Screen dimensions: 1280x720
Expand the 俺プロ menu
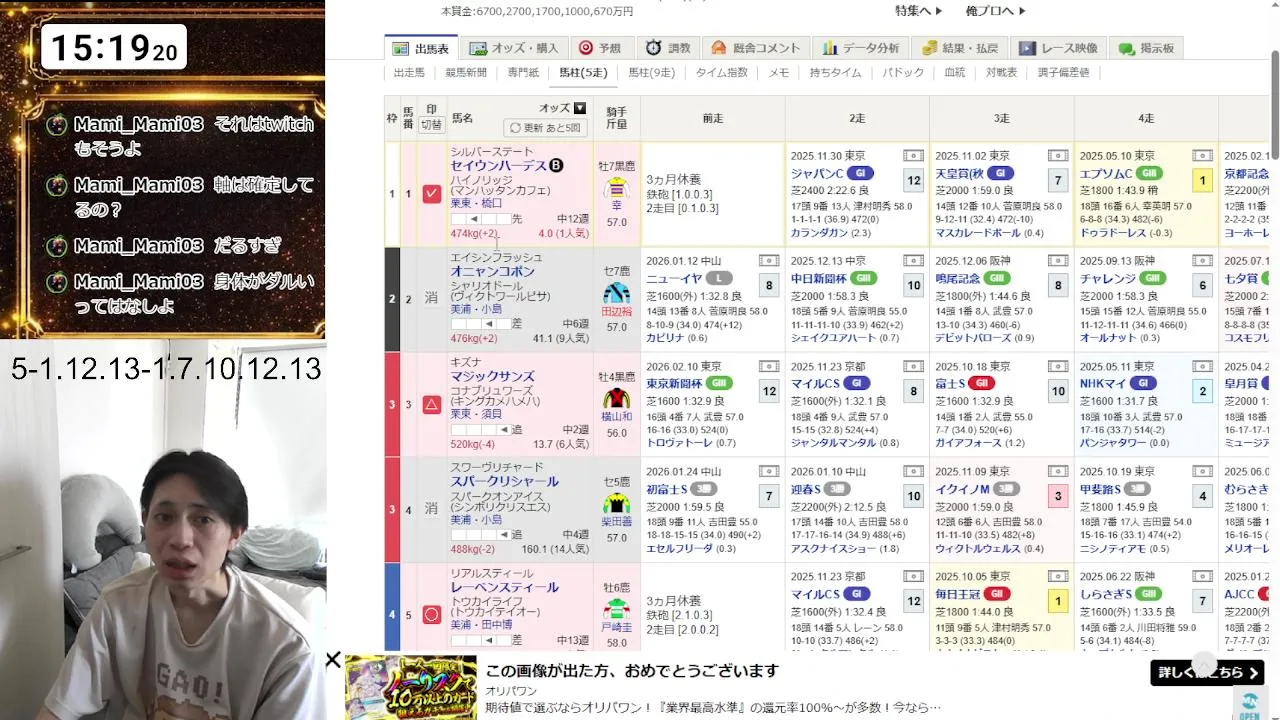(996, 11)
